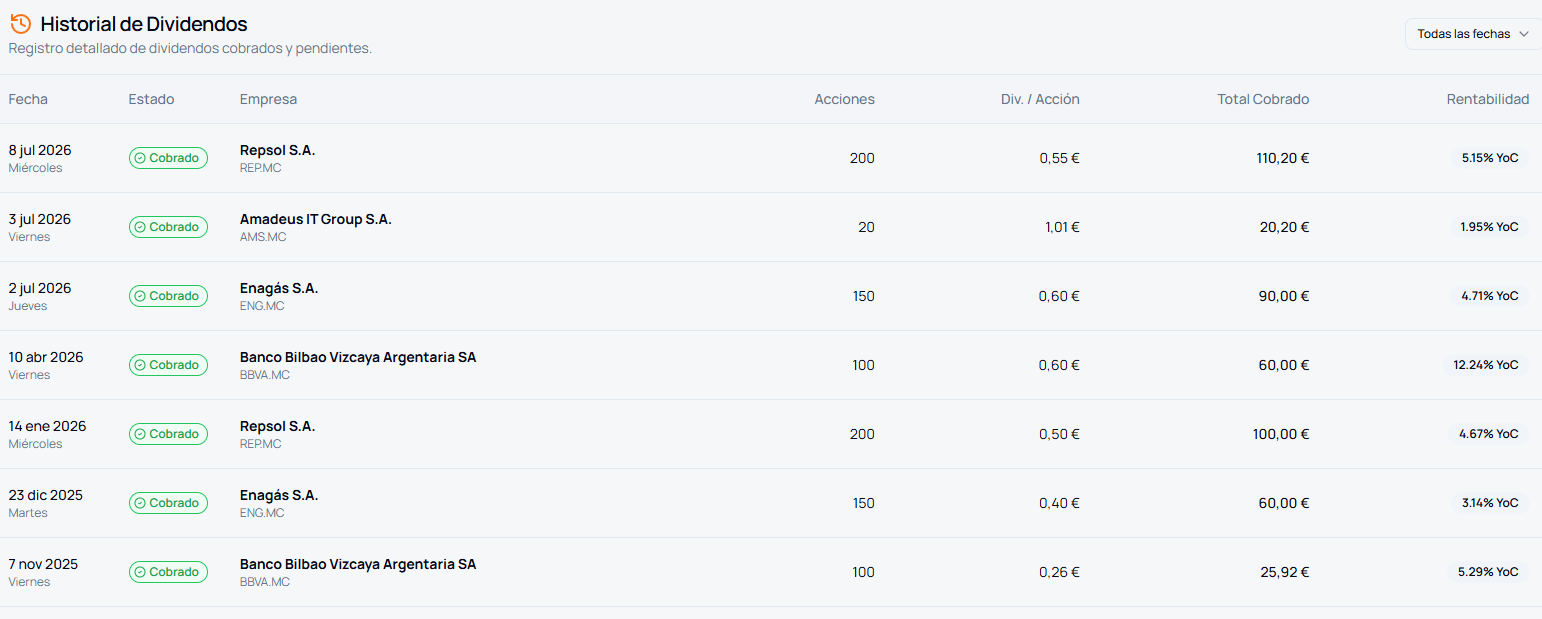
Task: Click the orange history clock icon
Action: tap(20, 24)
